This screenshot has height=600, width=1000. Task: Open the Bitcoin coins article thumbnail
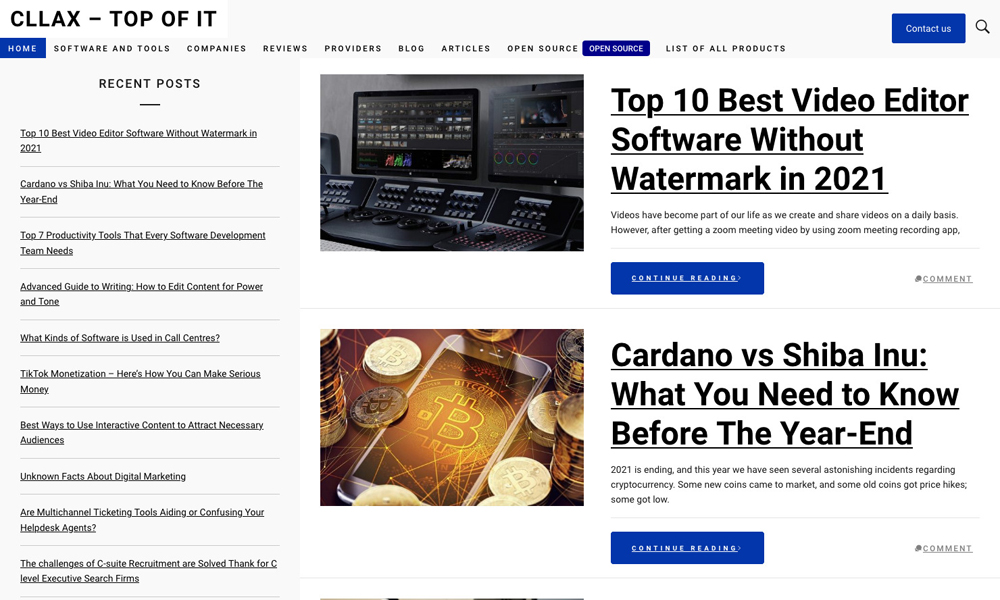(x=451, y=417)
